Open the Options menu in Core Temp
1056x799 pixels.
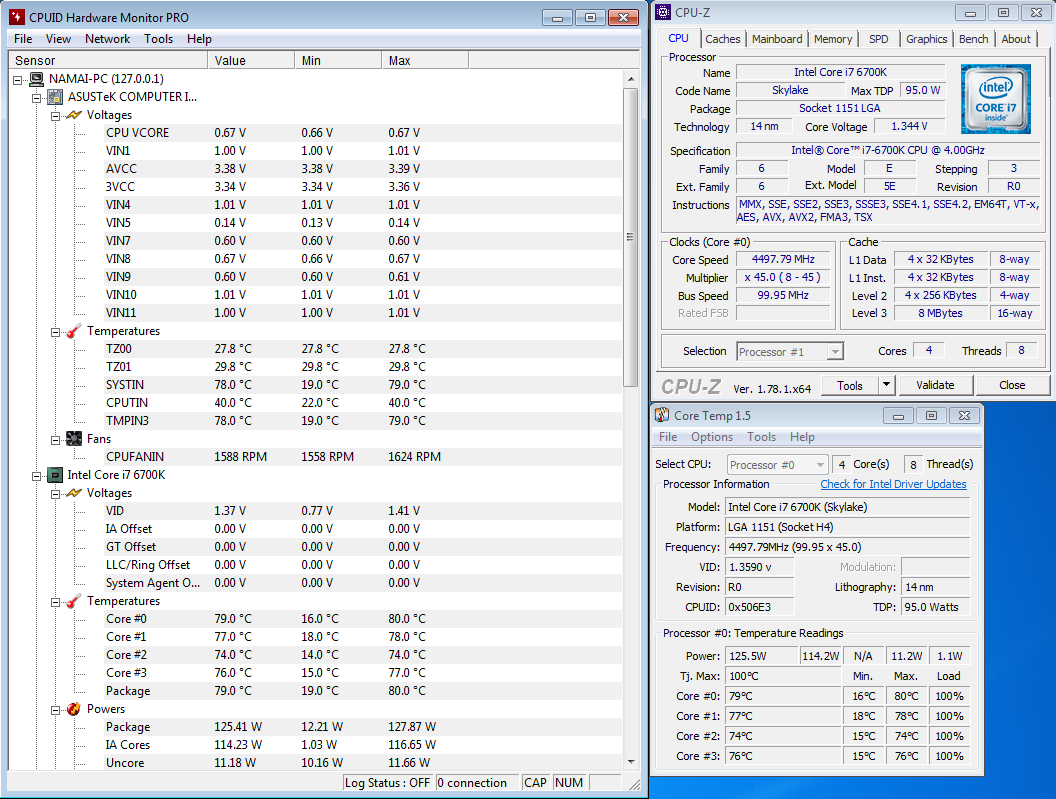point(711,437)
